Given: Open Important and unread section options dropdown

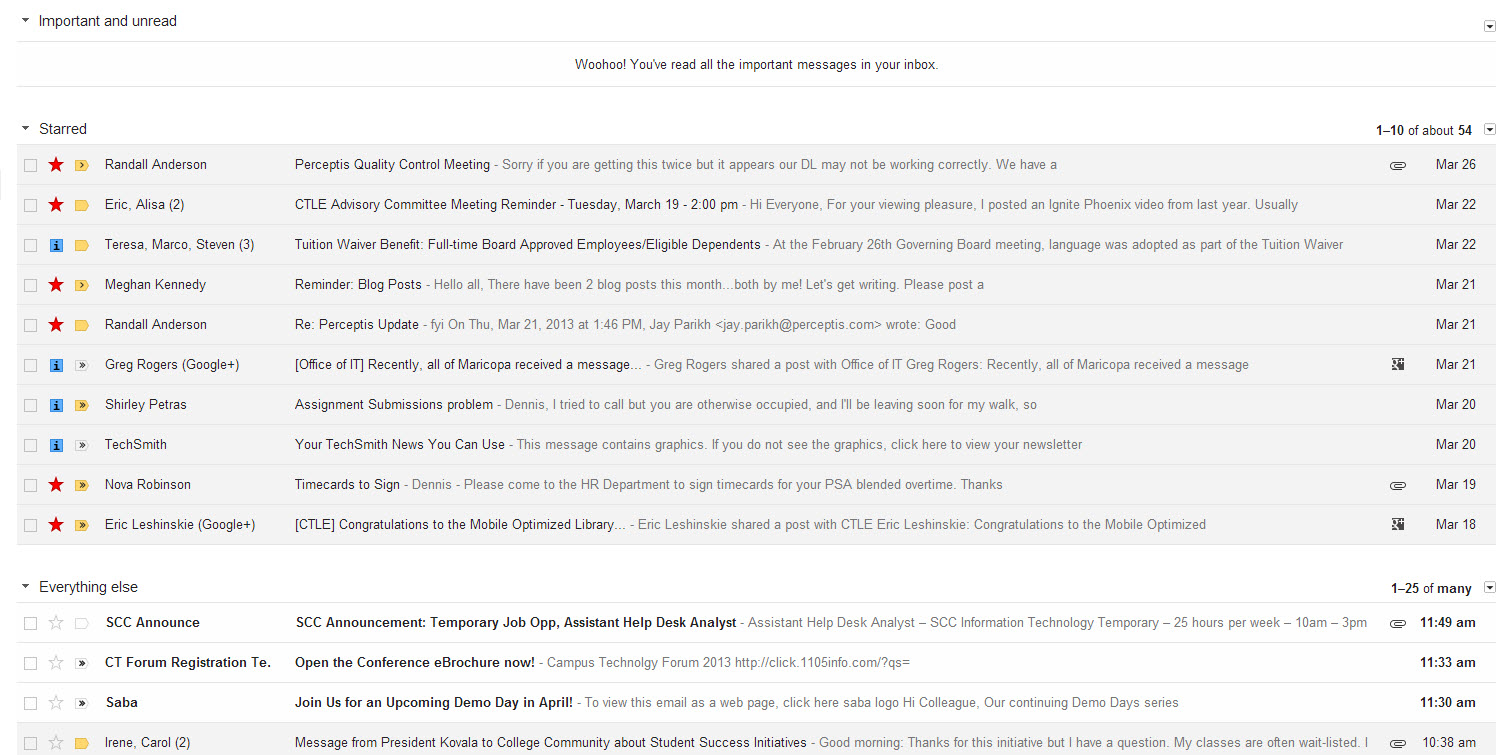Looking at the screenshot, I should click(x=1490, y=26).
